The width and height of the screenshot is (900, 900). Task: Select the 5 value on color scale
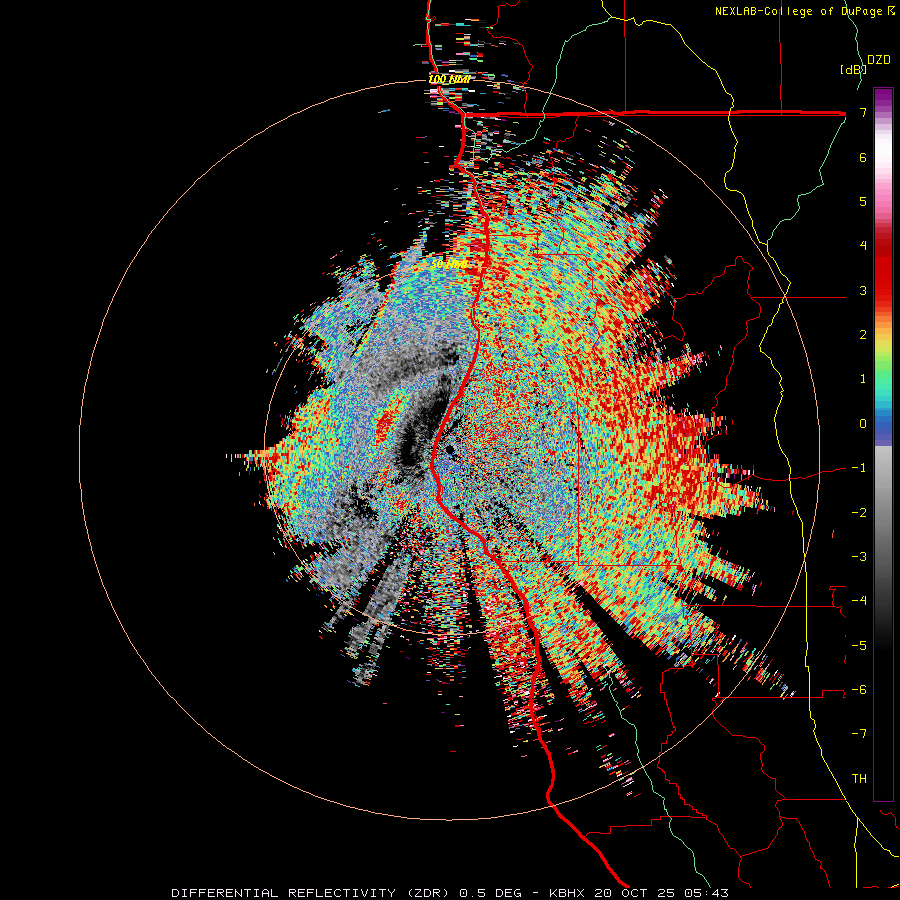click(x=863, y=201)
